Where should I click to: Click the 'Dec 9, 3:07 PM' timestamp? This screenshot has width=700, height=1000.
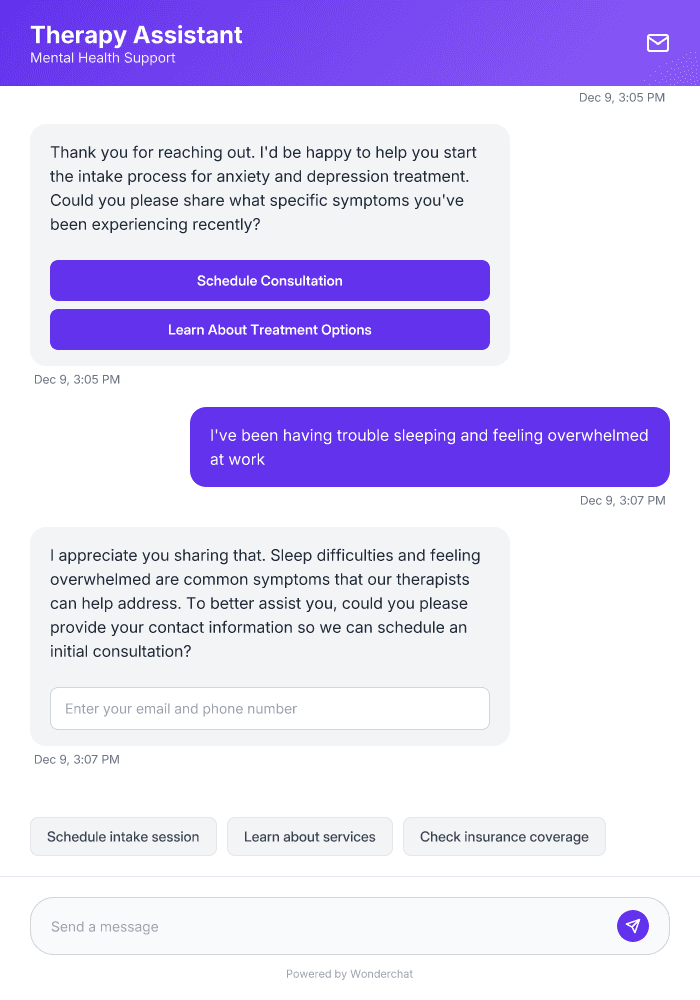coord(622,500)
